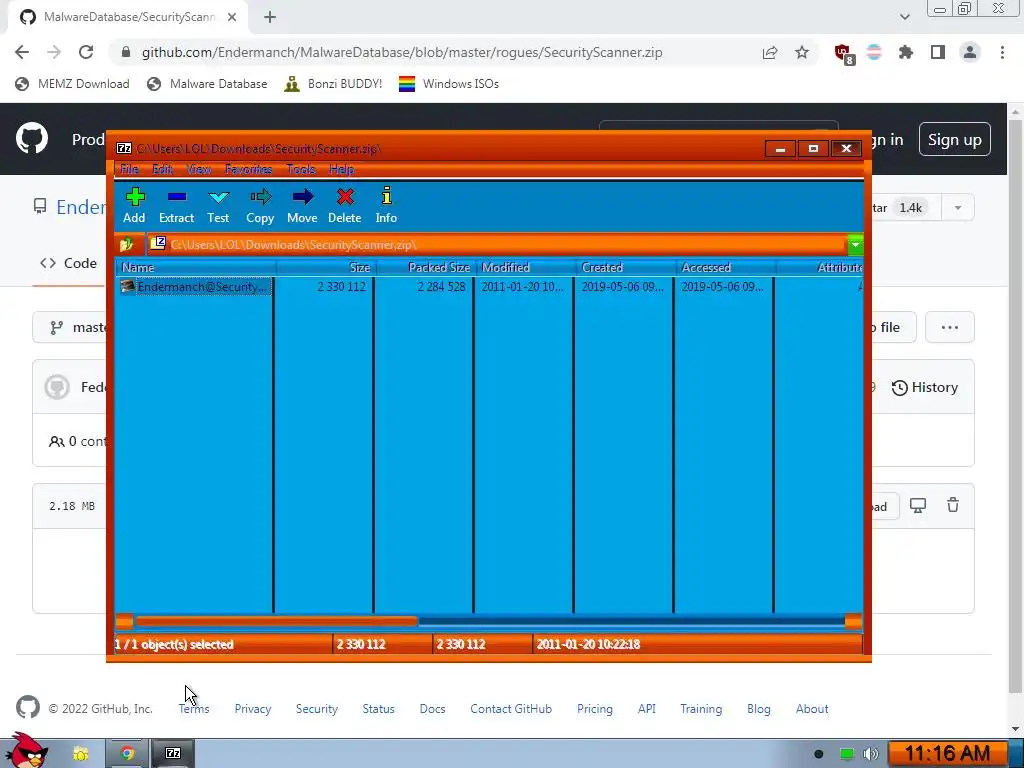Image resolution: width=1024 pixels, height=768 pixels.
Task: Open the Contact GitHub footer link
Action: tap(511, 709)
